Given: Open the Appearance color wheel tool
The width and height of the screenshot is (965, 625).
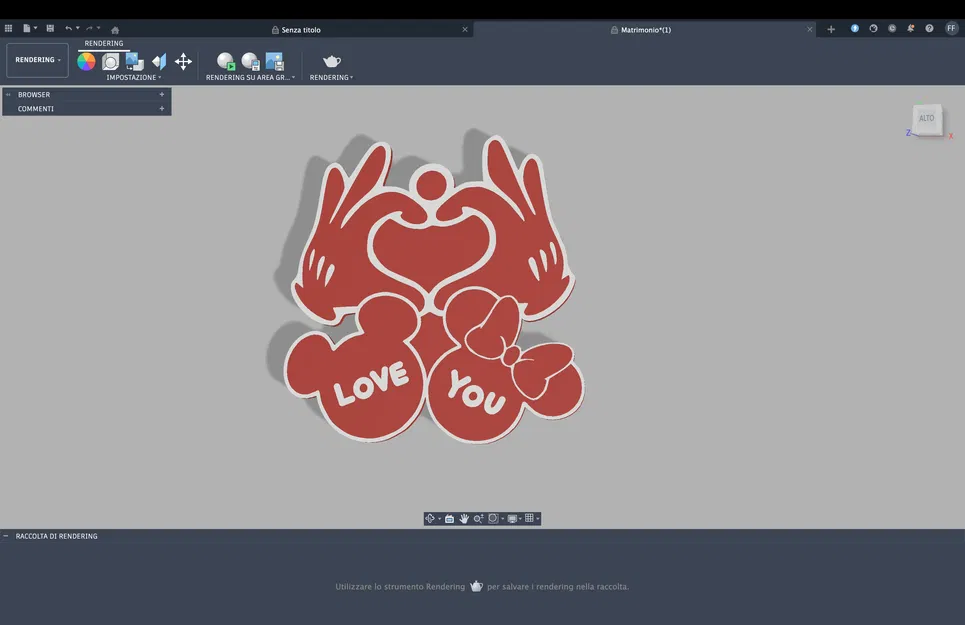Looking at the screenshot, I should pos(86,61).
